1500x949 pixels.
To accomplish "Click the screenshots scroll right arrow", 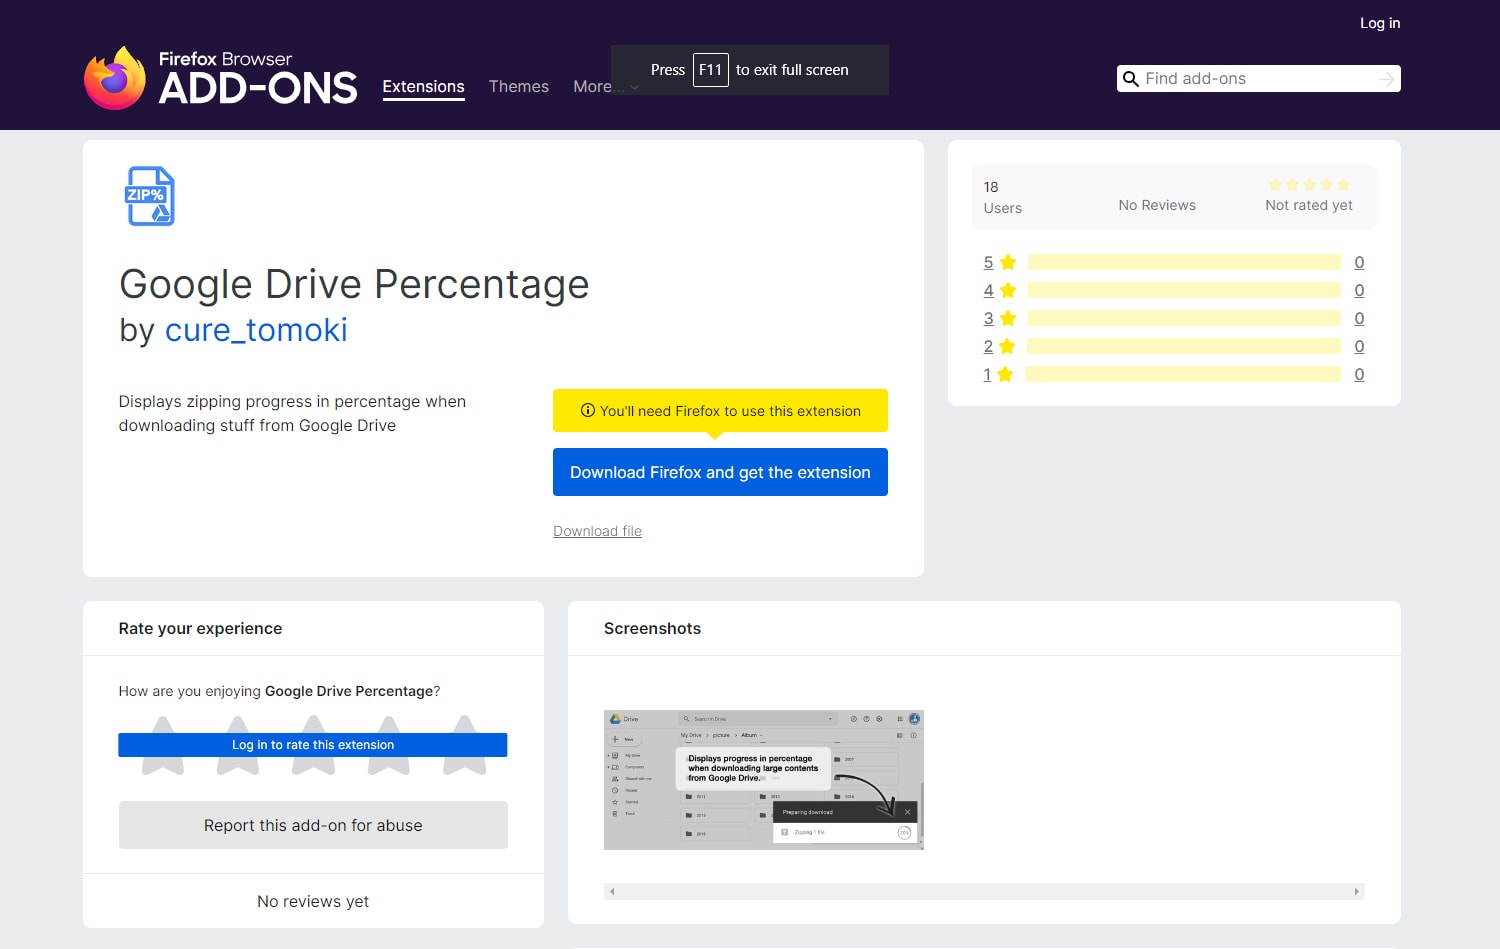I will (1357, 891).
